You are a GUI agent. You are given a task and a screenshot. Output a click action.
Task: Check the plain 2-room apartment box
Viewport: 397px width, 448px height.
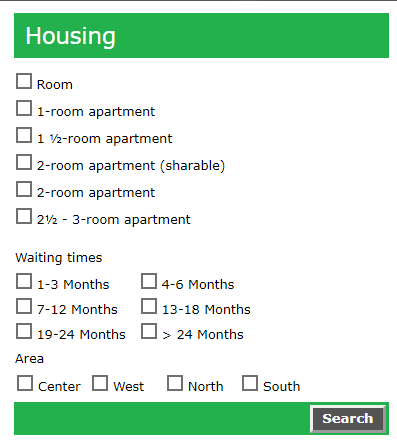pyautogui.click(x=24, y=189)
